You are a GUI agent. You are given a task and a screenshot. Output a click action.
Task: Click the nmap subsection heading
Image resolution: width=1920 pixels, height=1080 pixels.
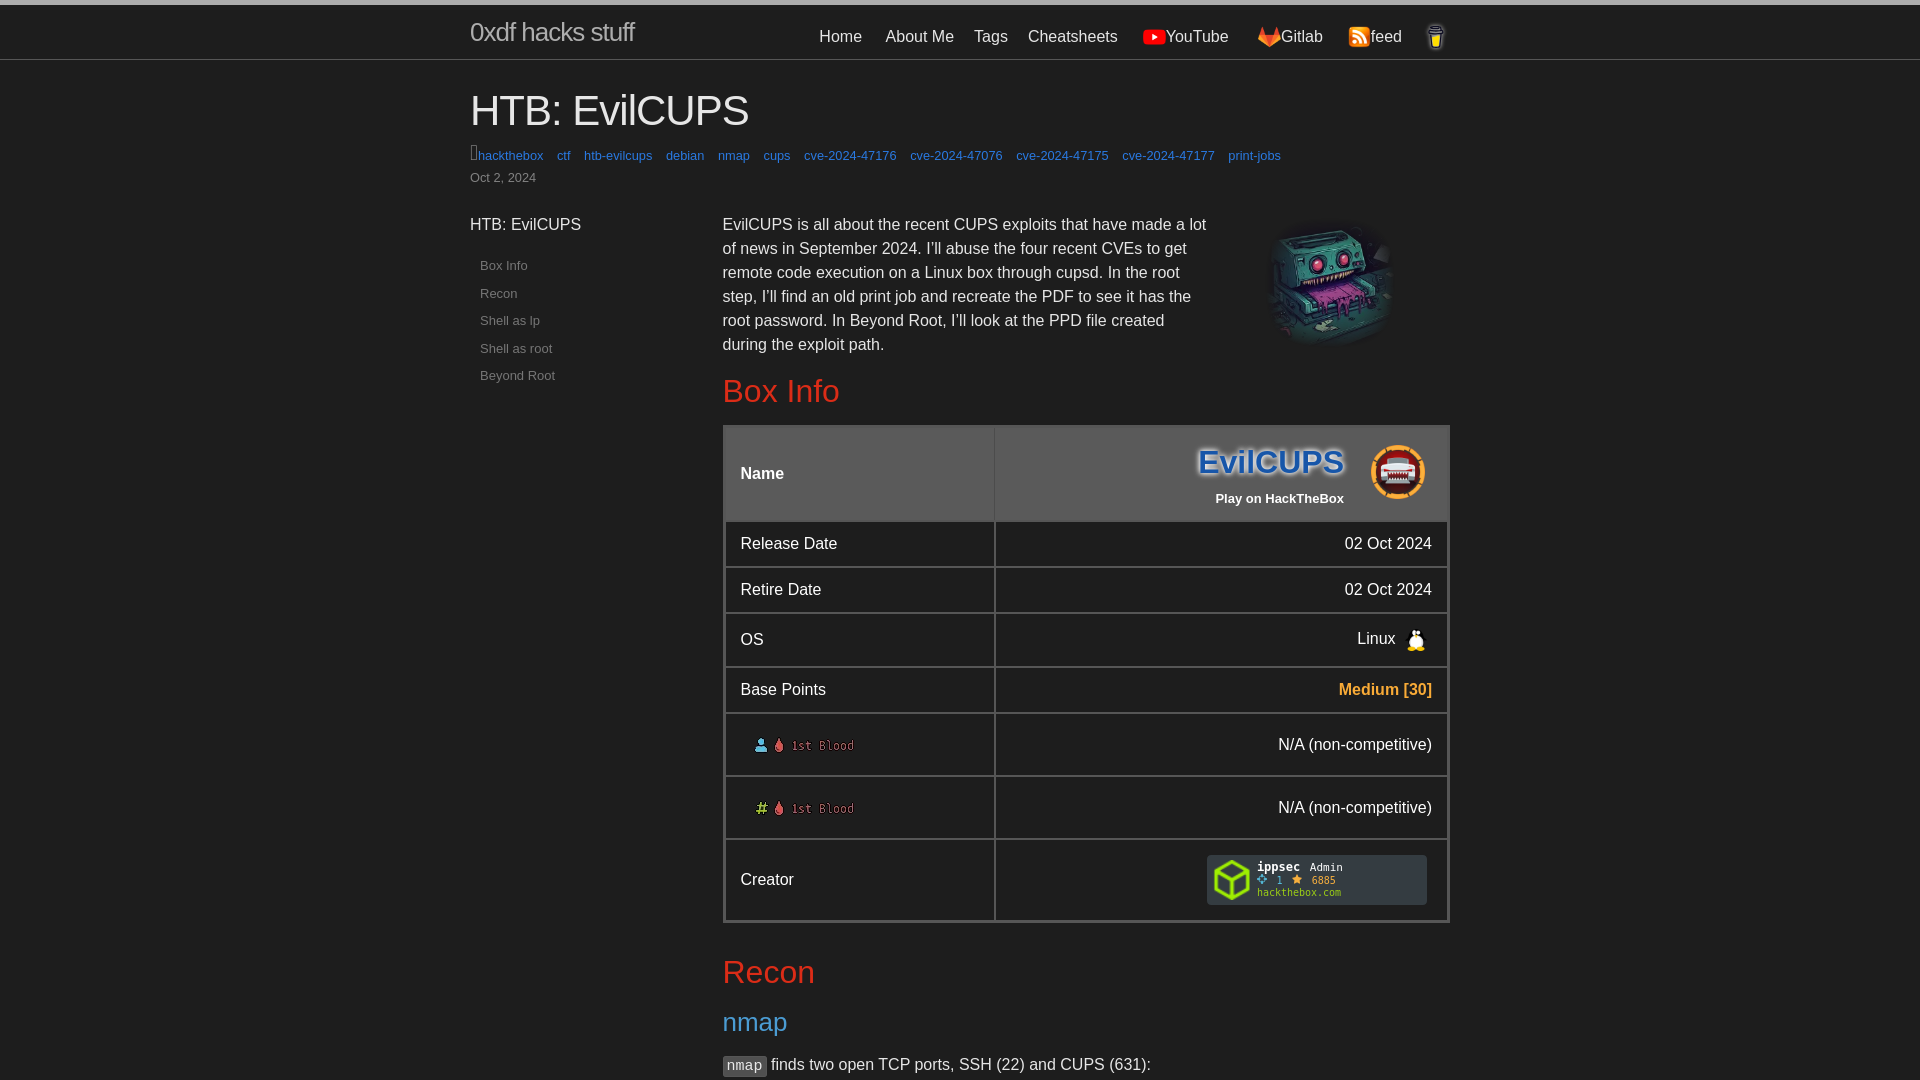click(754, 1022)
